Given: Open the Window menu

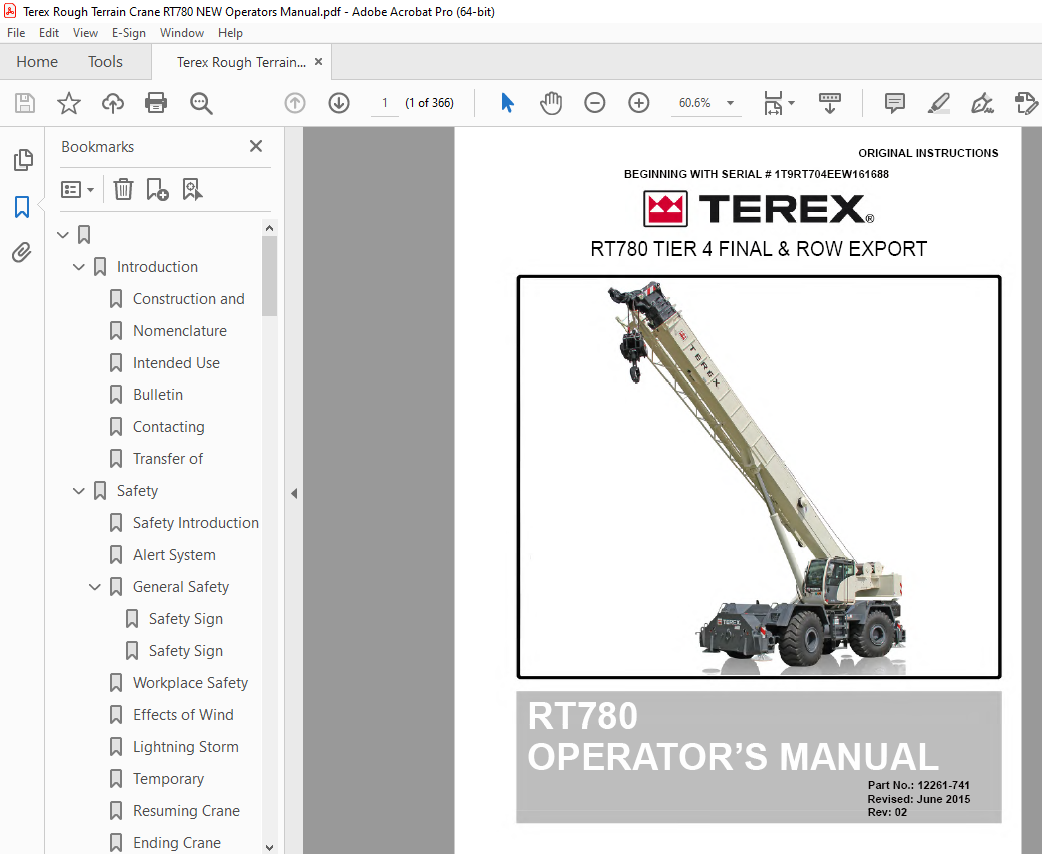Looking at the screenshot, I should coord(181,33).
